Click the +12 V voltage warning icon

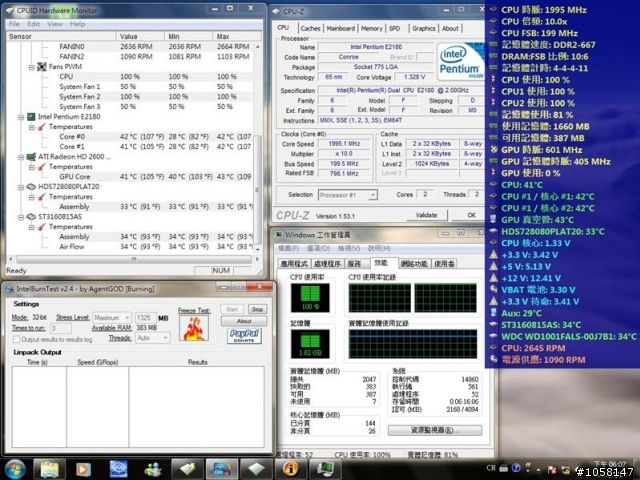pos(493,278)
